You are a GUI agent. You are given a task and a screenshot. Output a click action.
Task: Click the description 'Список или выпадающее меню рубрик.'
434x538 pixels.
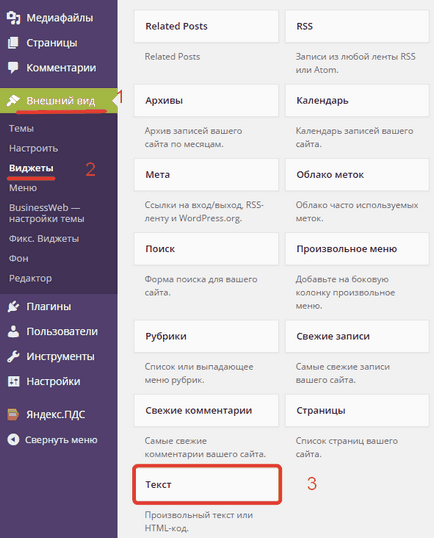coord(199,373)
